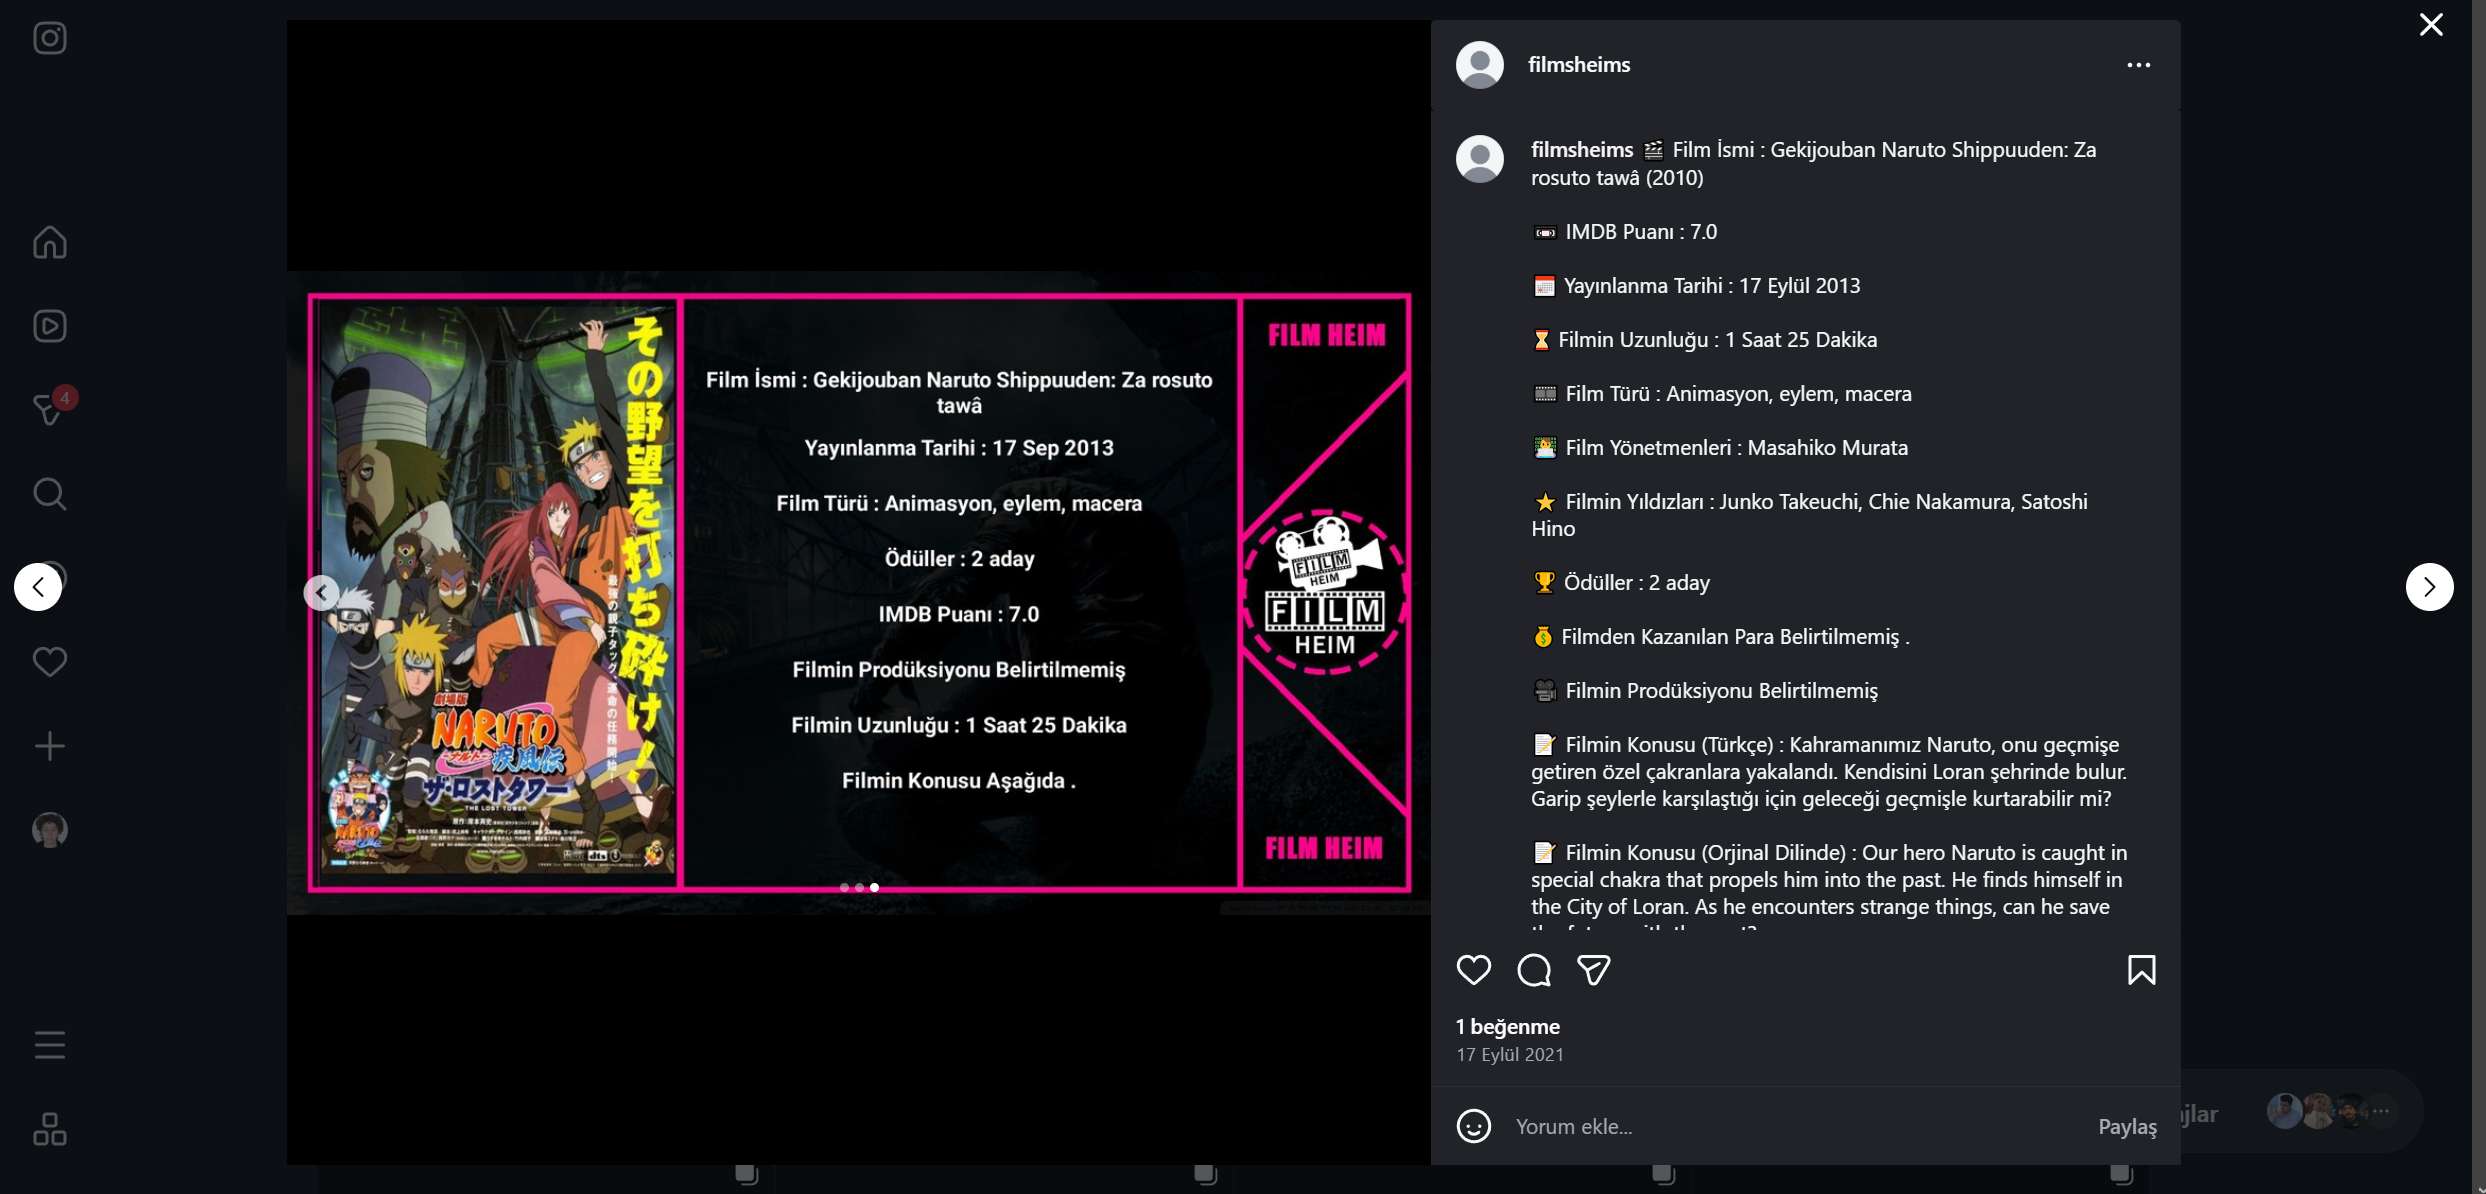Go to next post arrow
Image resolution: width=2486 pixels, height=1194 pixels.
[x=2429, y=587]
